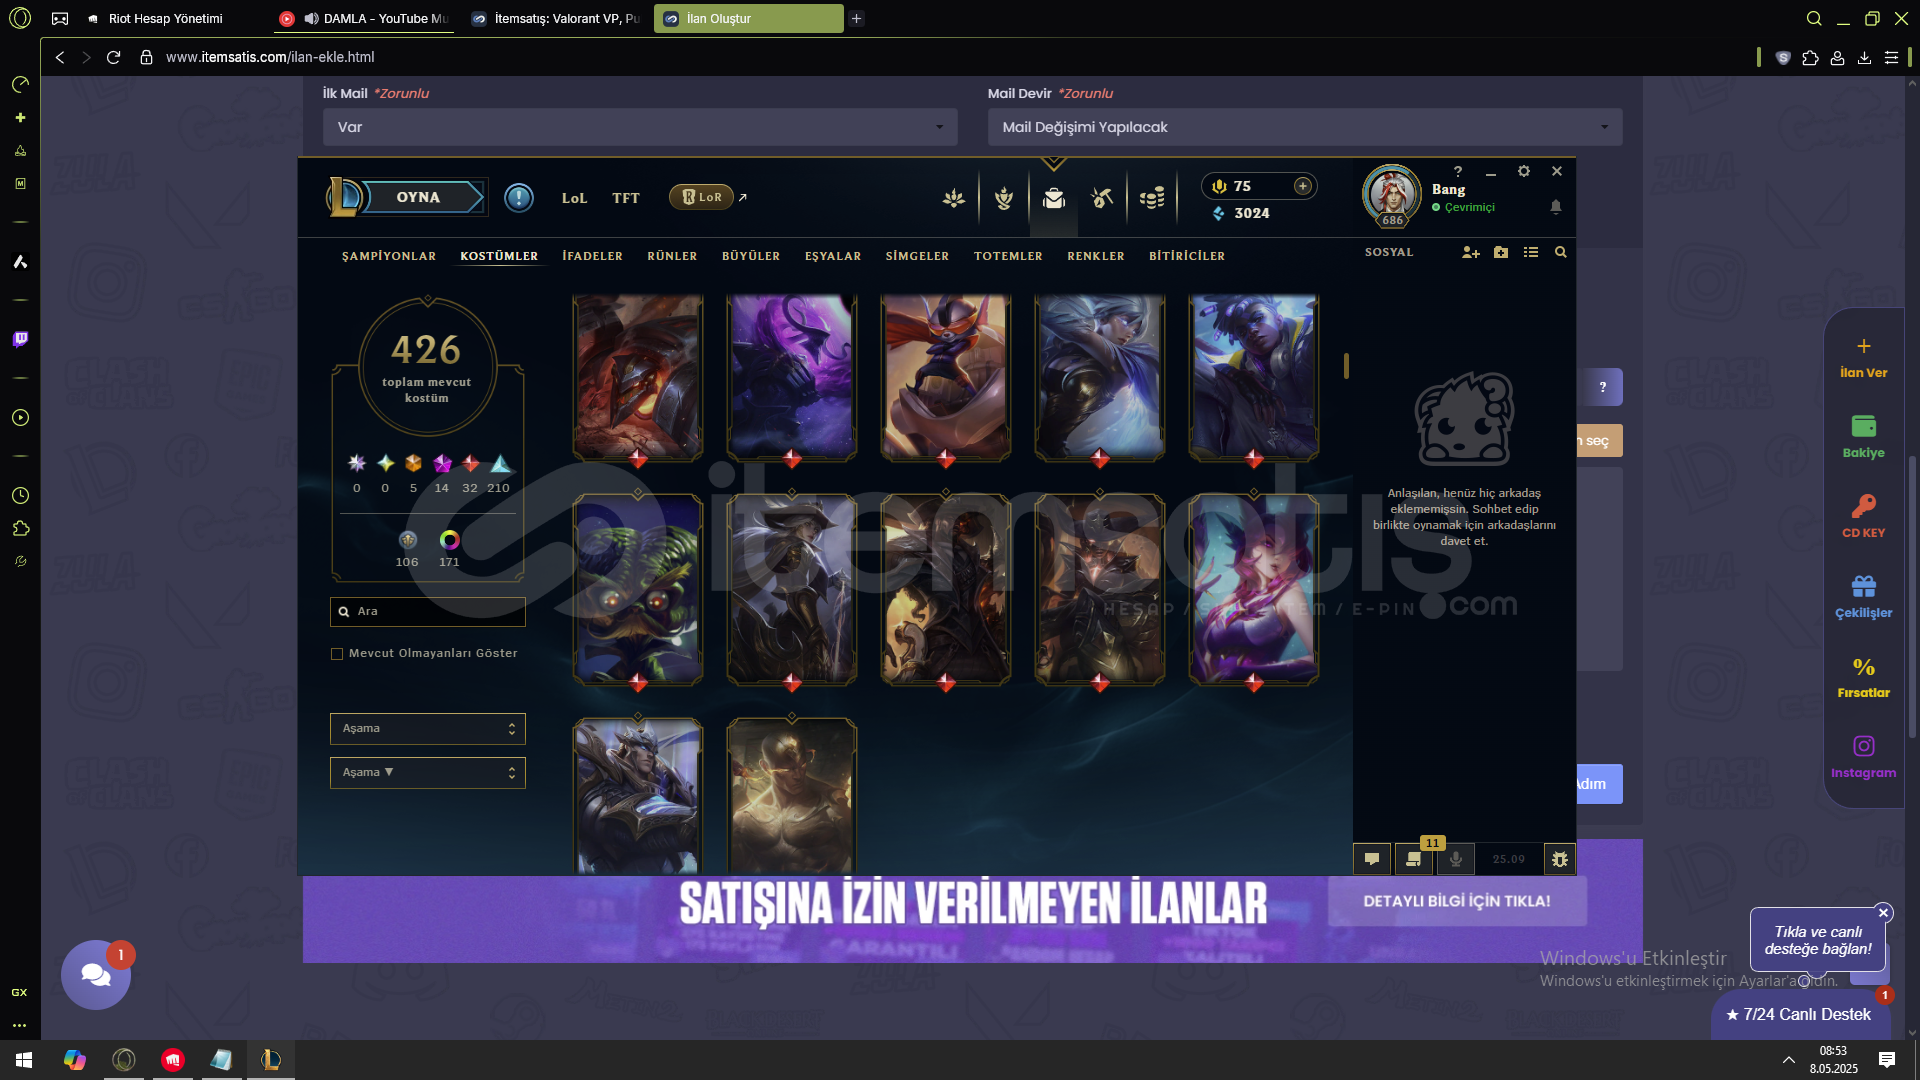
Task: Open the Easy Setup menu icon in toolbar
Action: [x=1891, y=58]
